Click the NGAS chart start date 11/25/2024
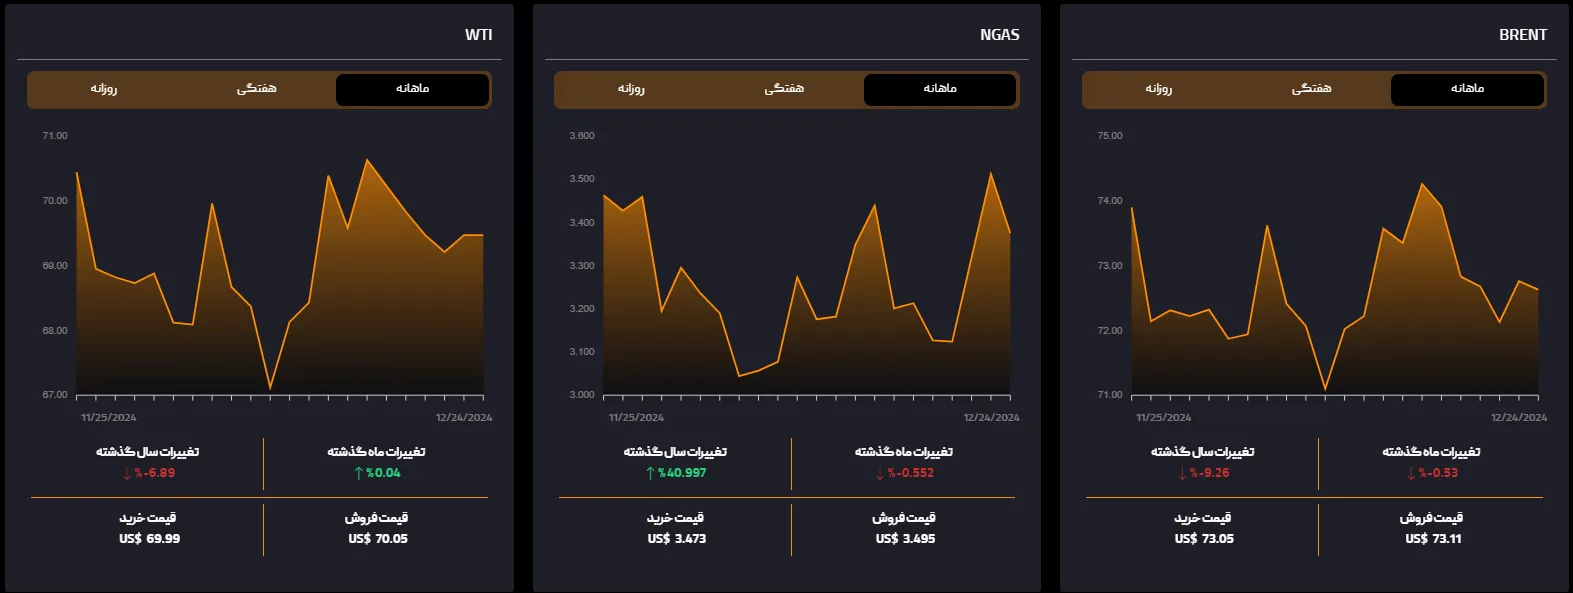Screen dimensions: 1573x593 636,418
